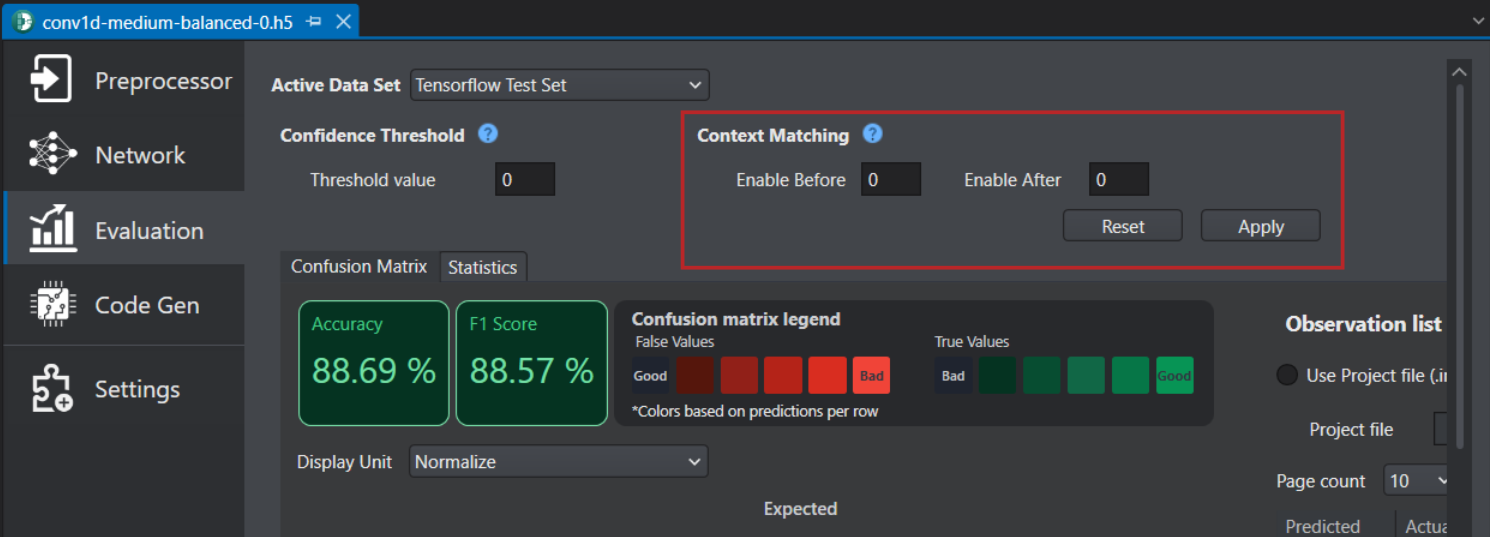
Task: Click the Threshold value input field
Action: 525,180
